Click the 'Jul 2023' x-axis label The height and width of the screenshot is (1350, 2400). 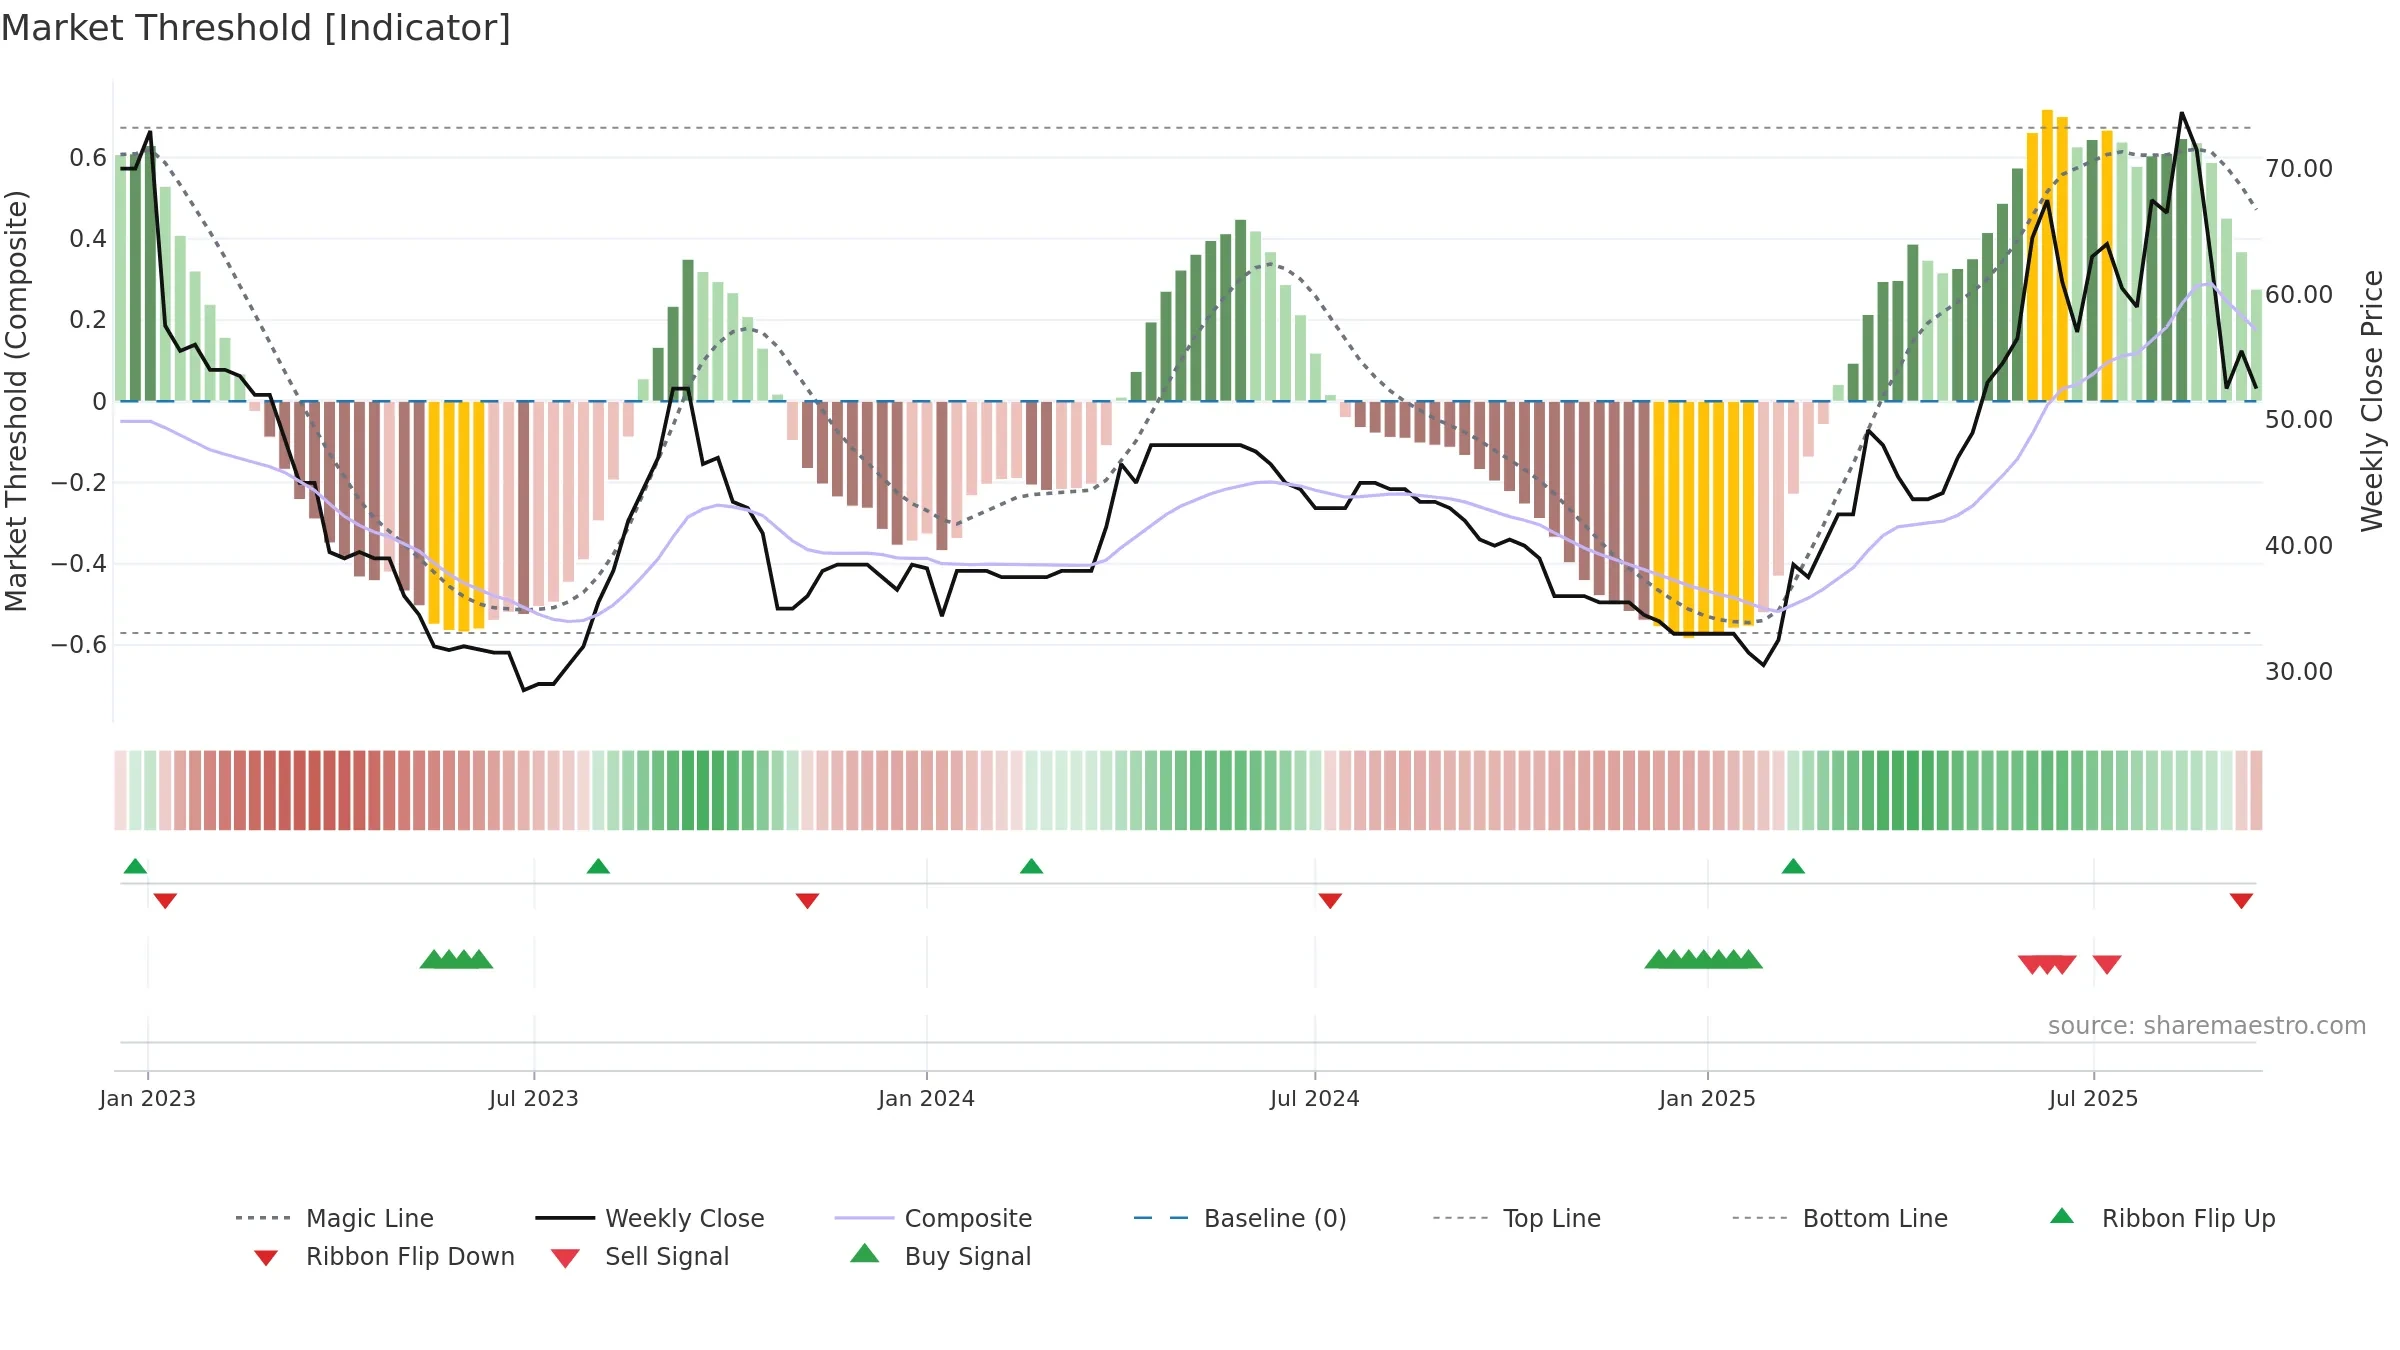pos(534,1098)
